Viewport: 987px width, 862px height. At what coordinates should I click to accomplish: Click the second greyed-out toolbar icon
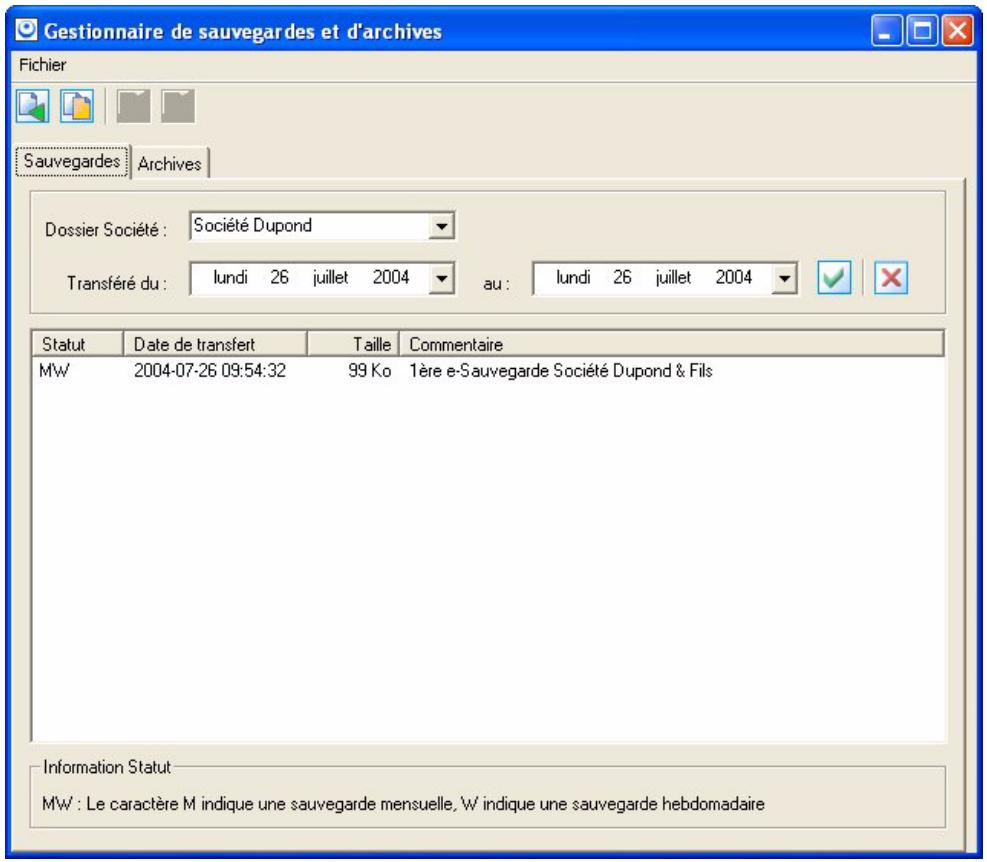[178, 106]
